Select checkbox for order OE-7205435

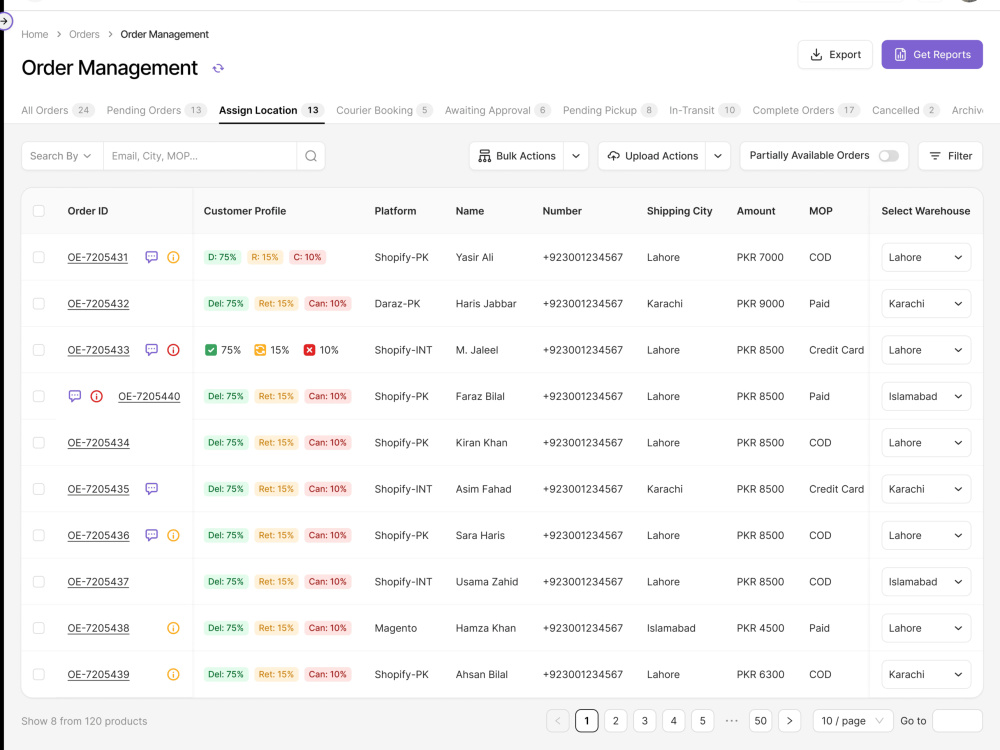[39, 489]
